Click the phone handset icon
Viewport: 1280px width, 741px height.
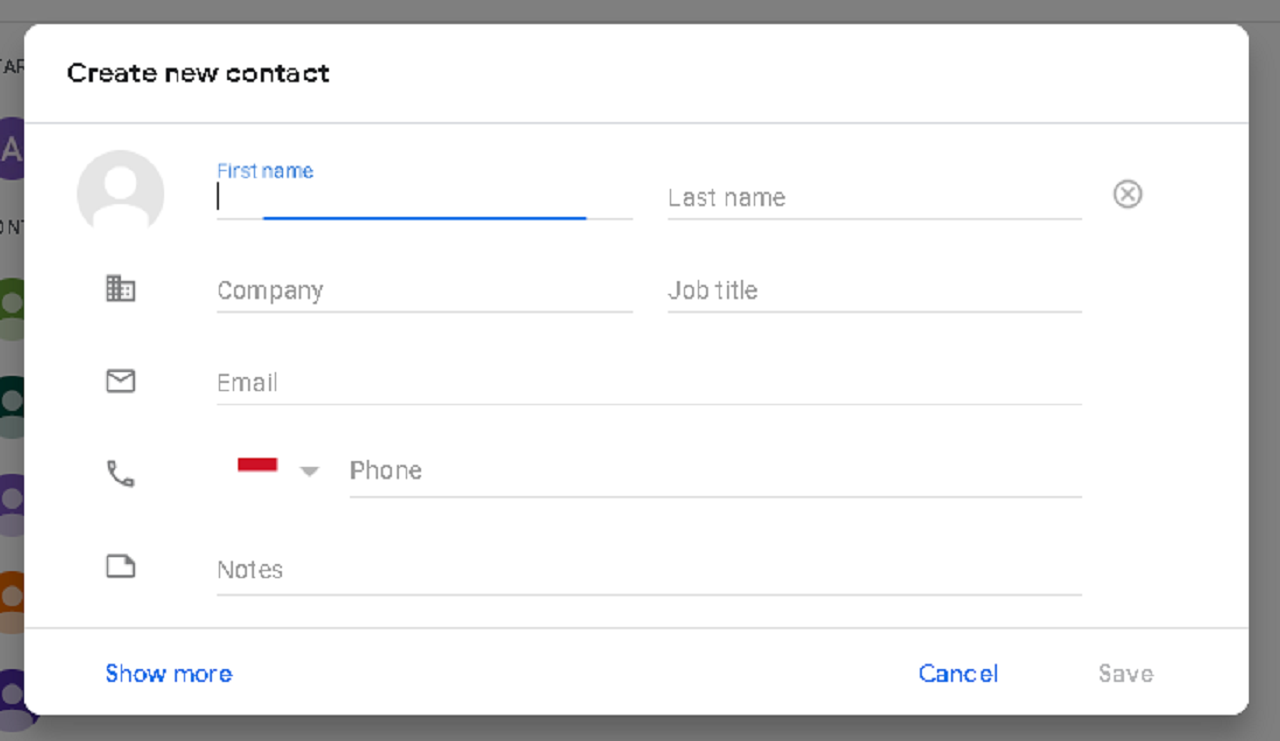(x=120, y=473)
